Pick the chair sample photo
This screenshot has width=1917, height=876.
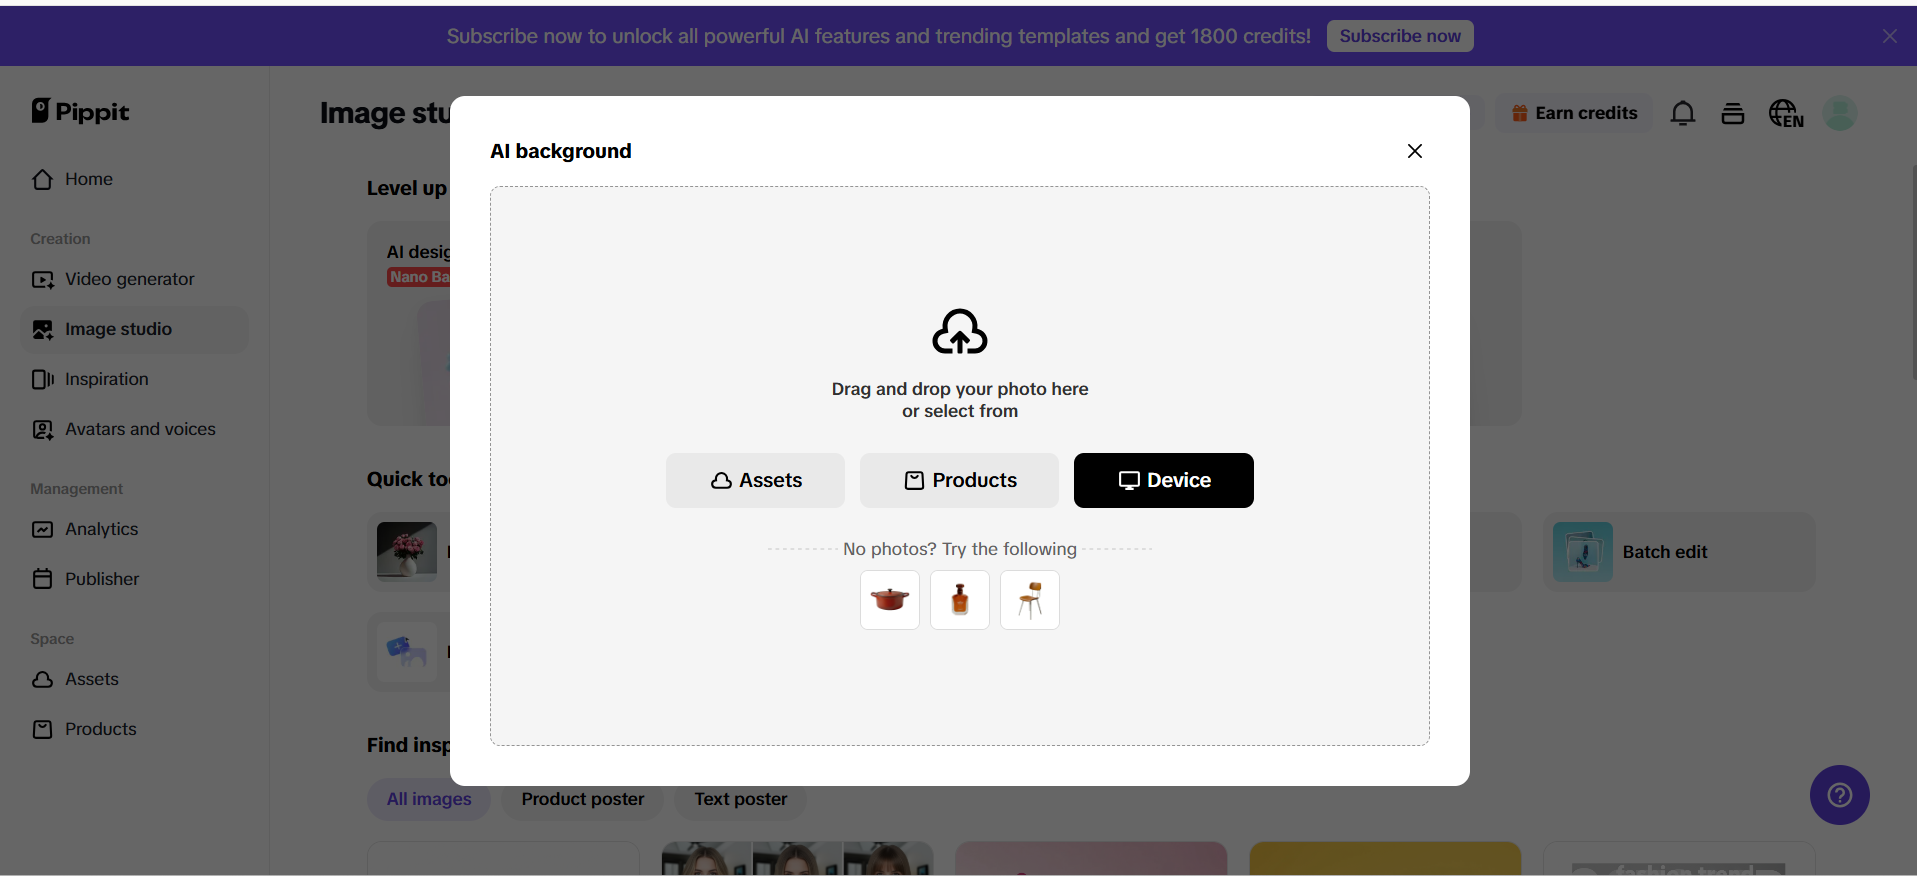[1029, 600]
